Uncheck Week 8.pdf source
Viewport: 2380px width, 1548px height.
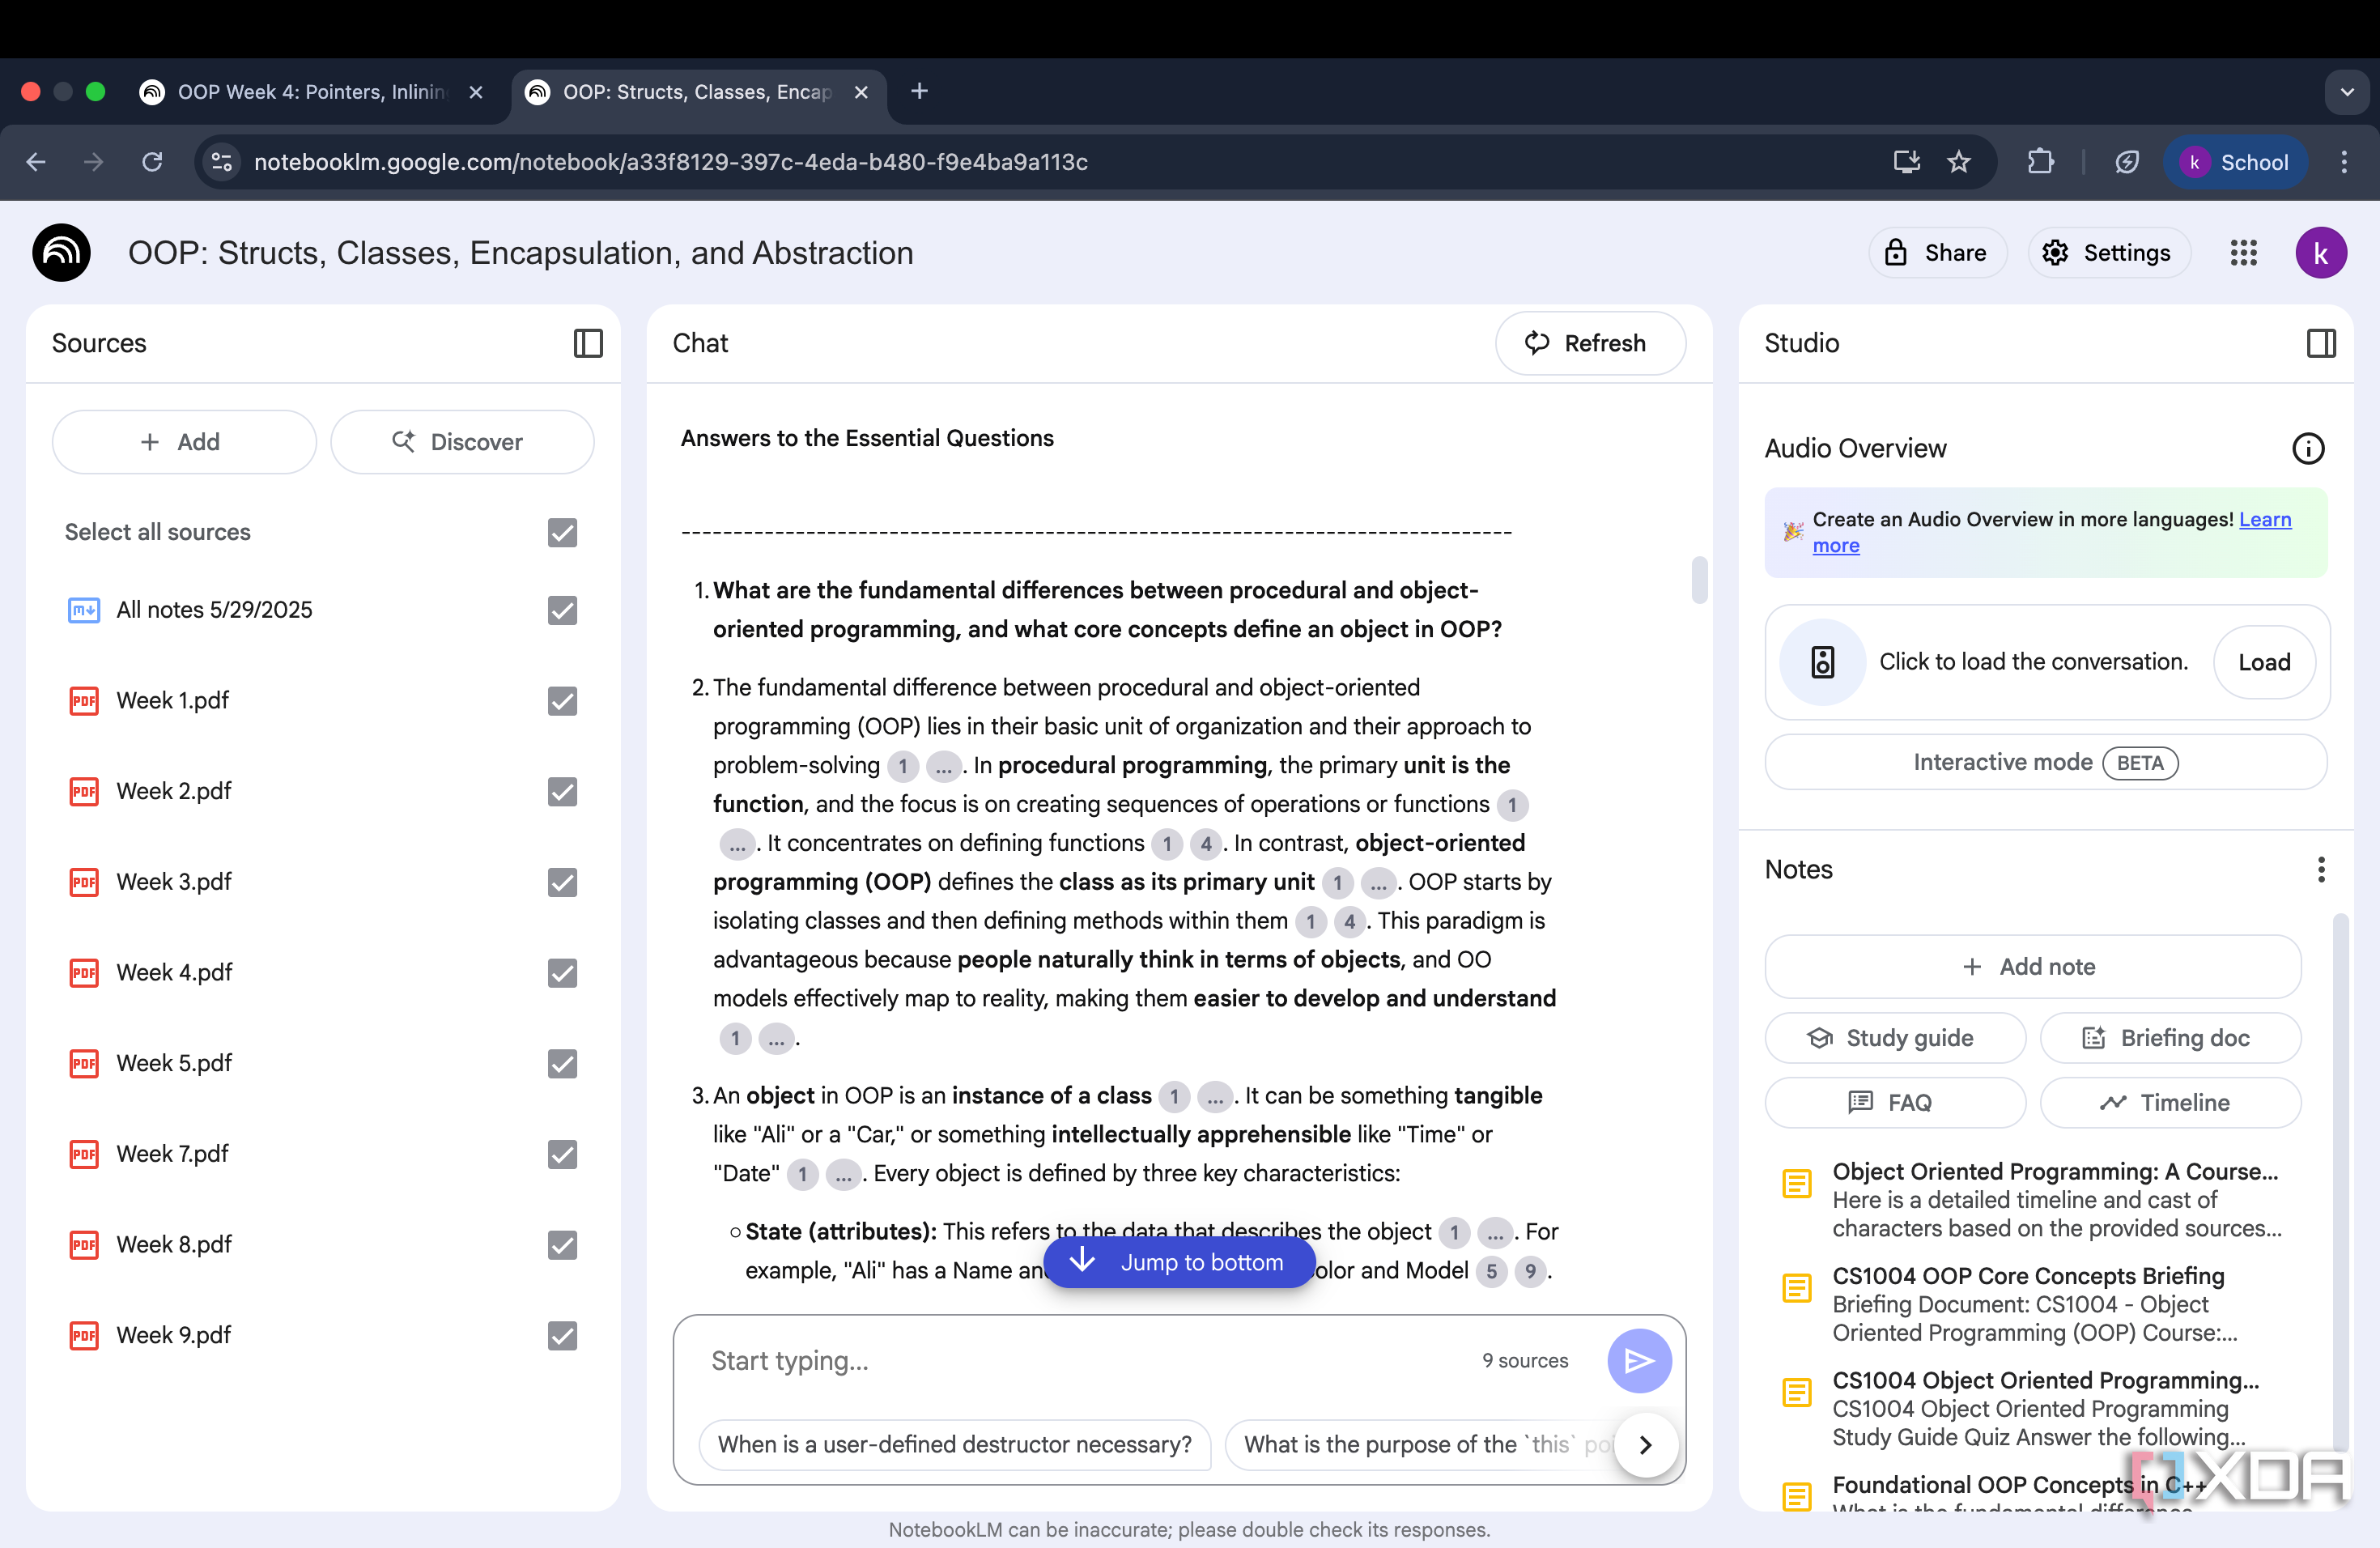562,1245
